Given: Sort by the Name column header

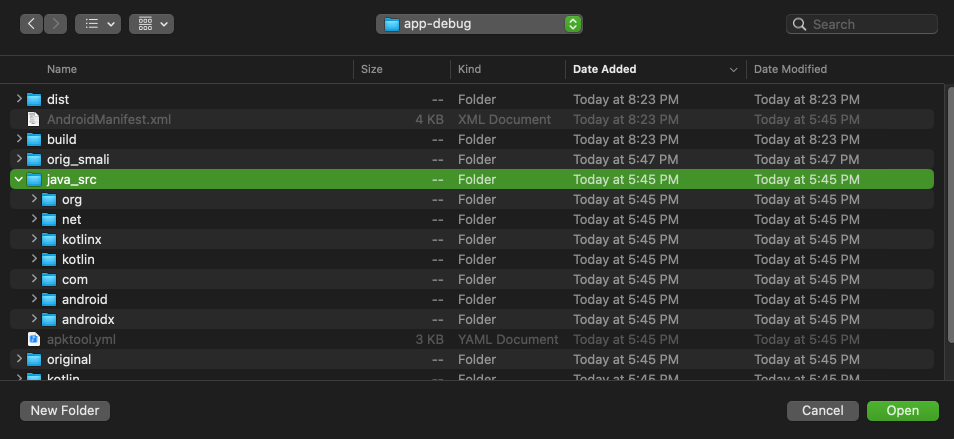Looking at the screenshot, I should tap(62, 69).
